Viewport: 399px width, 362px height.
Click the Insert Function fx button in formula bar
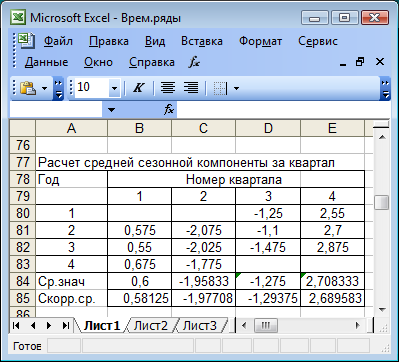(169, 109)
